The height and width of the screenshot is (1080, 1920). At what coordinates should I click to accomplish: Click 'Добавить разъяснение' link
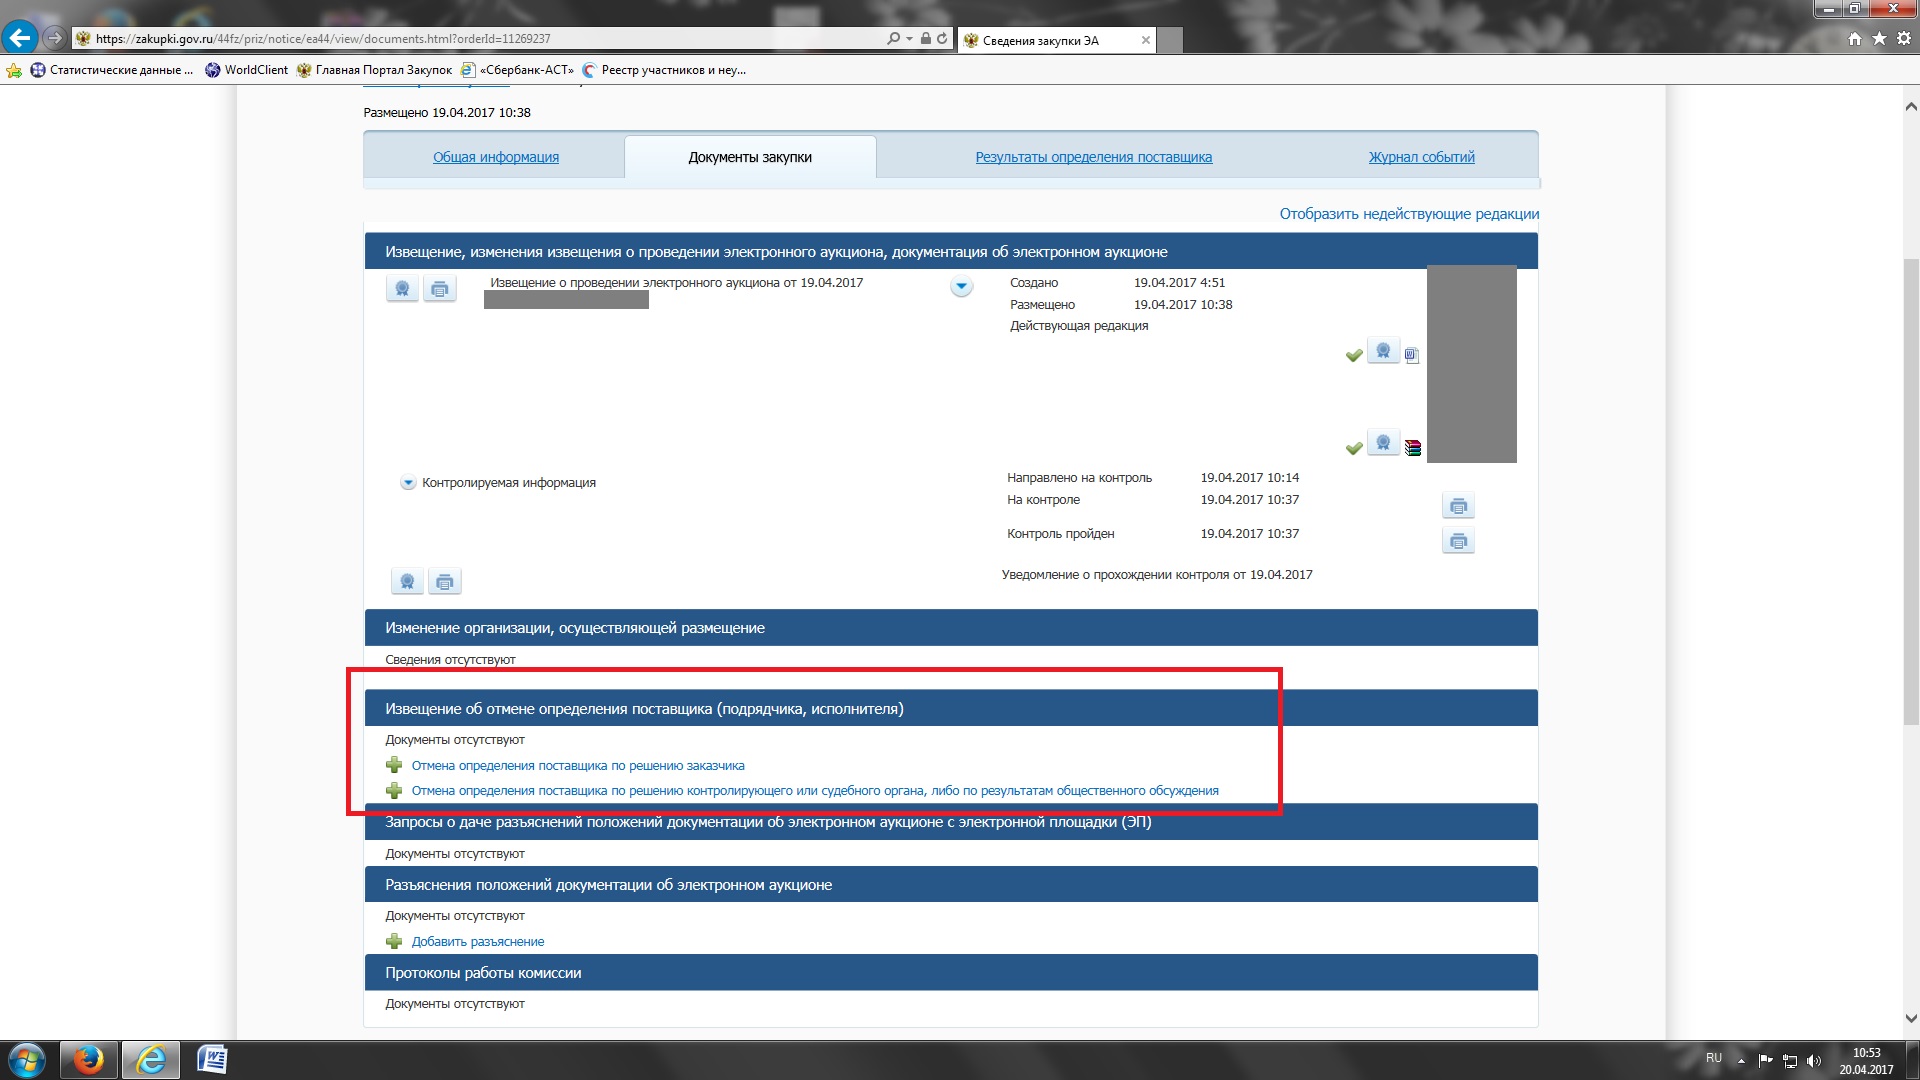[477, 942]
